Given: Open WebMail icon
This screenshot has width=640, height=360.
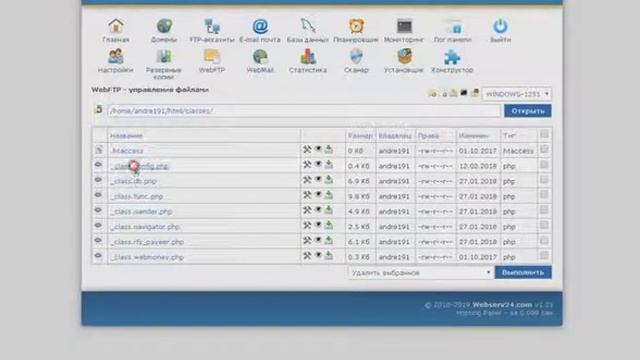Looking at the screenshot, I should 260,56.
